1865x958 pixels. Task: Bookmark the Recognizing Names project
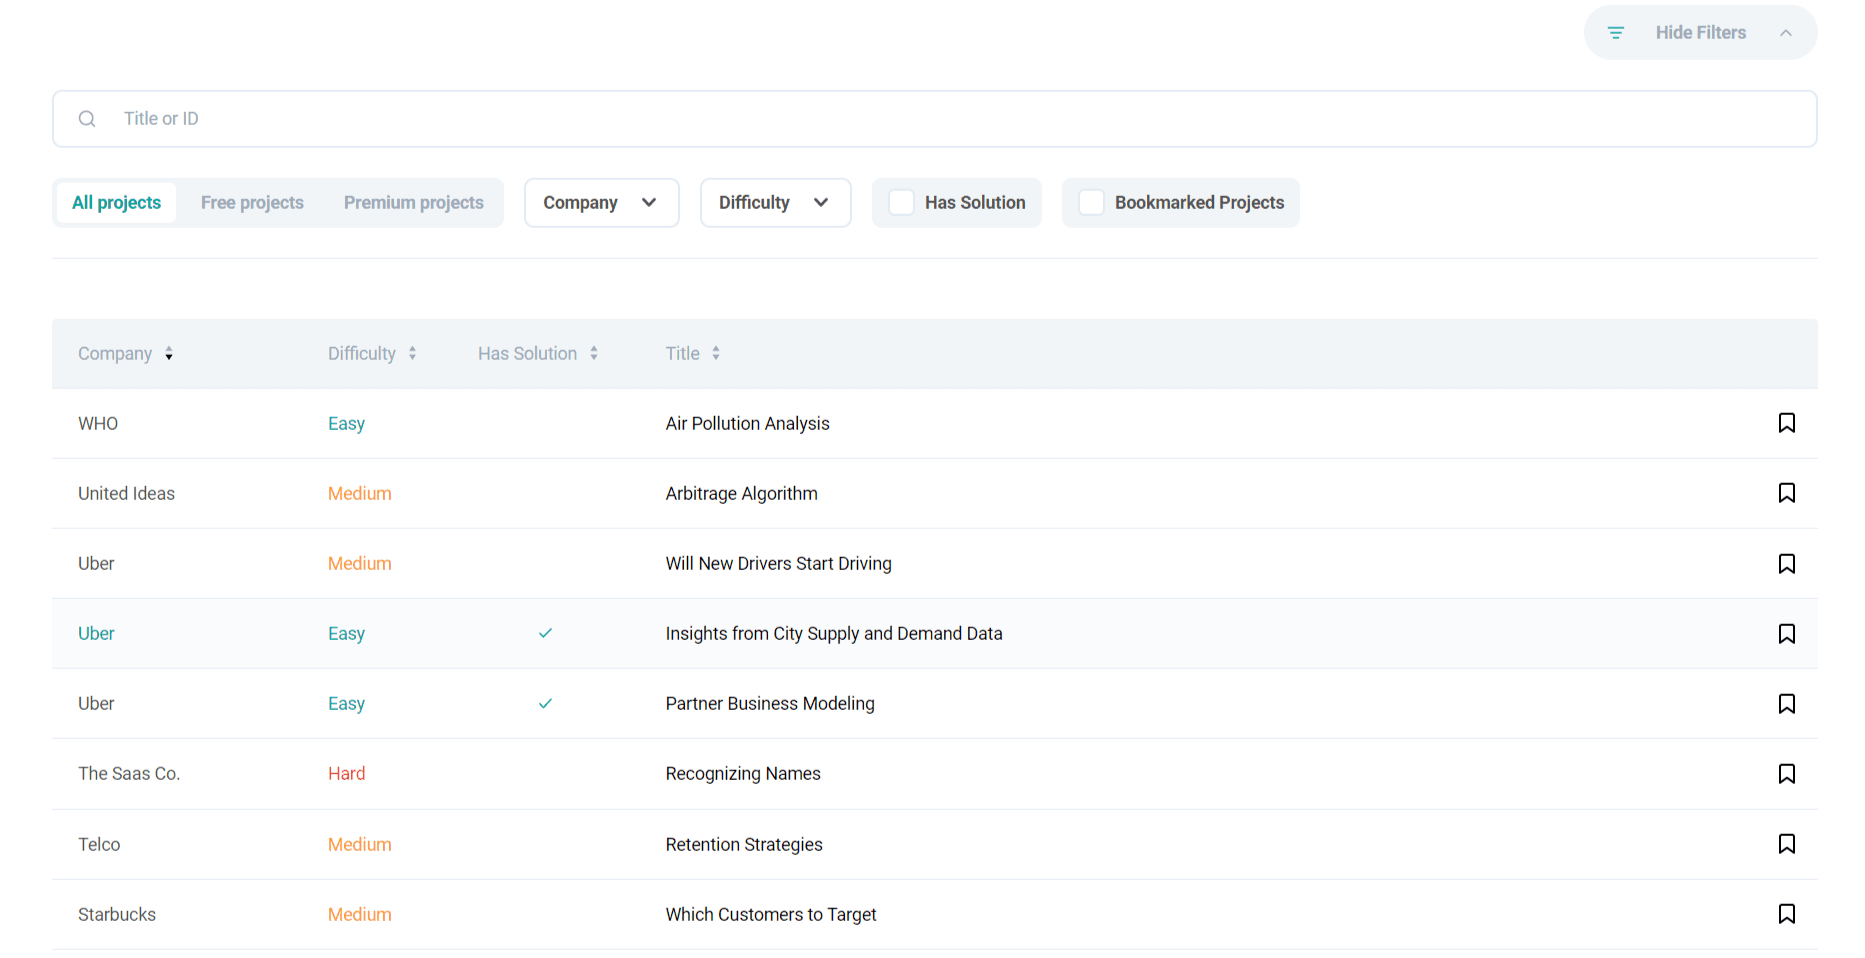(x=1787, y=773)
